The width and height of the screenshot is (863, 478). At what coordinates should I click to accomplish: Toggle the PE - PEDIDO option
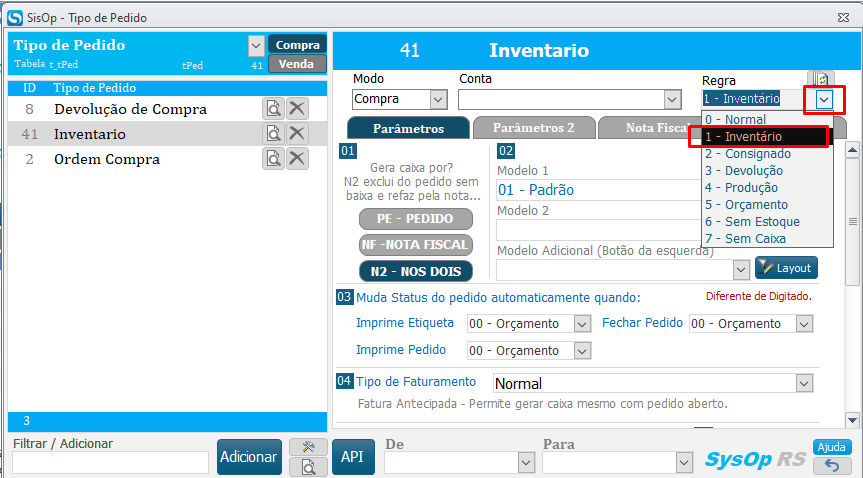[x=415, y=219]
